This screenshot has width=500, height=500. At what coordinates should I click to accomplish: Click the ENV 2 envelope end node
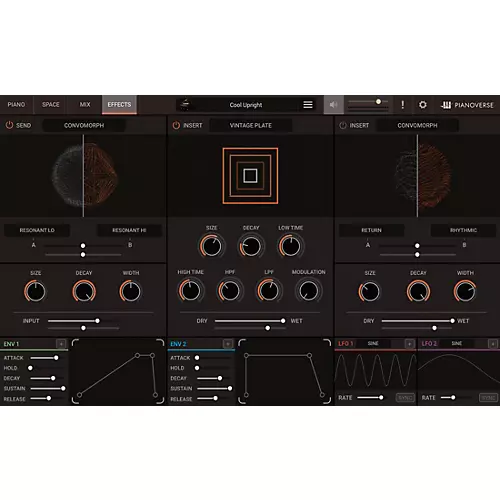point(322,395)
